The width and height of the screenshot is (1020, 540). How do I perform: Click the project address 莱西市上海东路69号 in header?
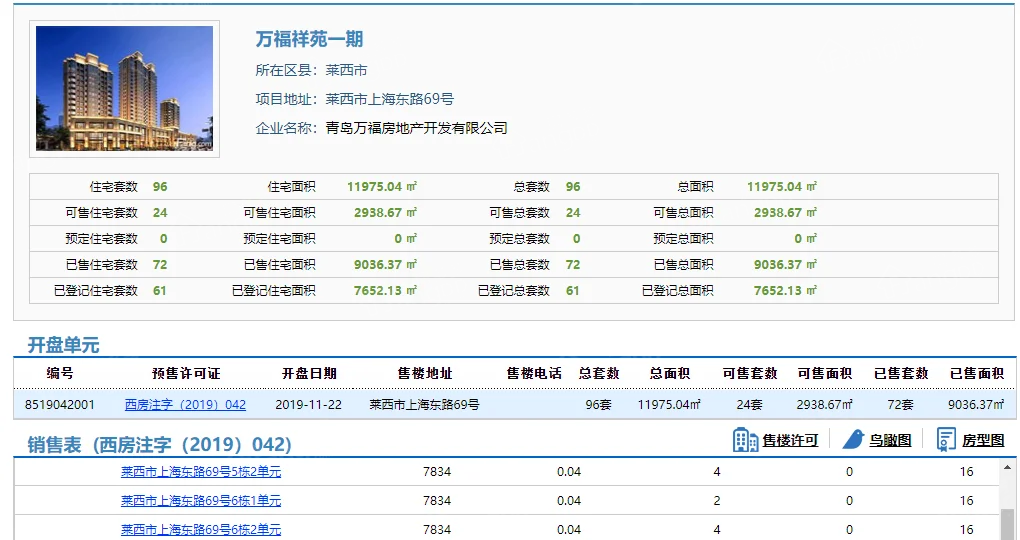click(390, 100)
